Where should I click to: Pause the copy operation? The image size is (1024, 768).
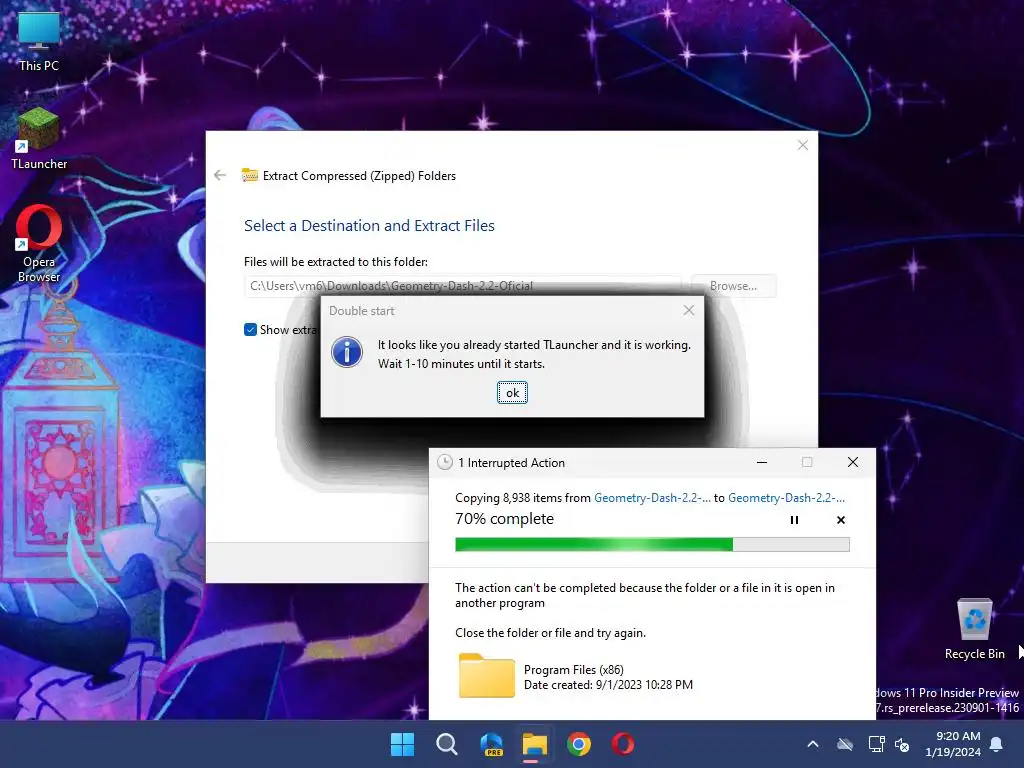[794, 520]
